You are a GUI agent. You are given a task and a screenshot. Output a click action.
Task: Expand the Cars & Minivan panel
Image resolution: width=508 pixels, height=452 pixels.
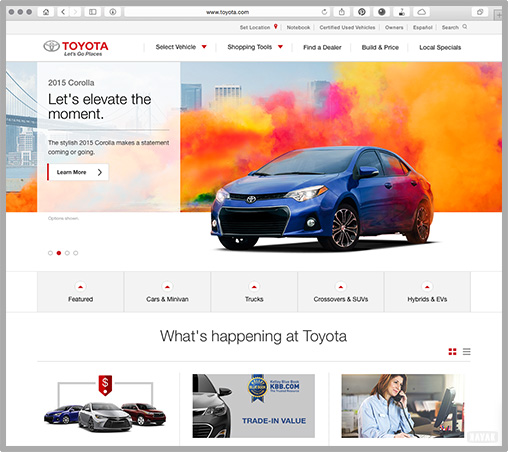[167, 292]
